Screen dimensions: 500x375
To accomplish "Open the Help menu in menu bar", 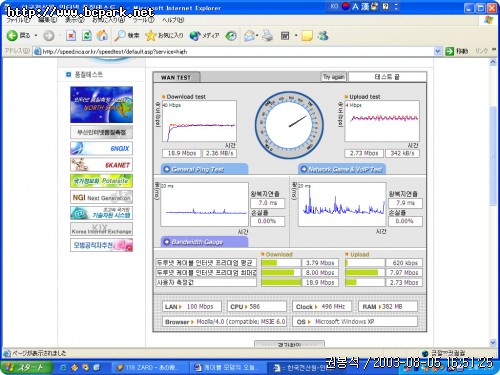I will point(173,20).
